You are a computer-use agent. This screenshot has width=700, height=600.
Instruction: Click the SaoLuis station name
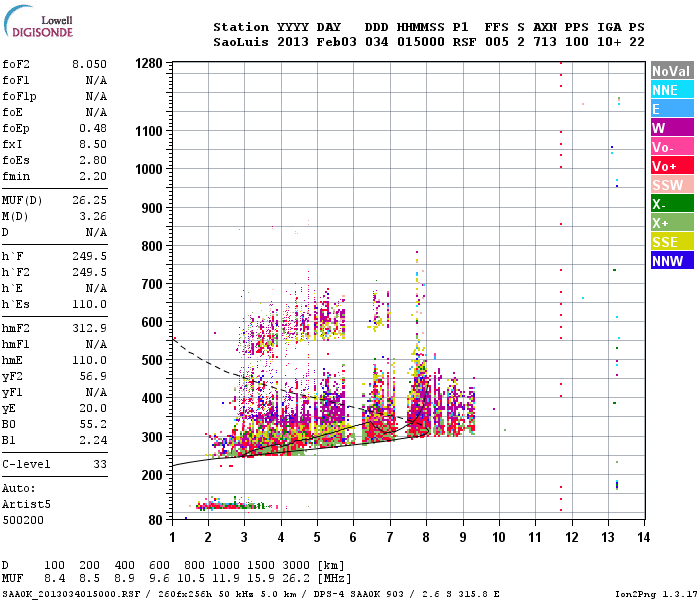(x=241, y=42)
